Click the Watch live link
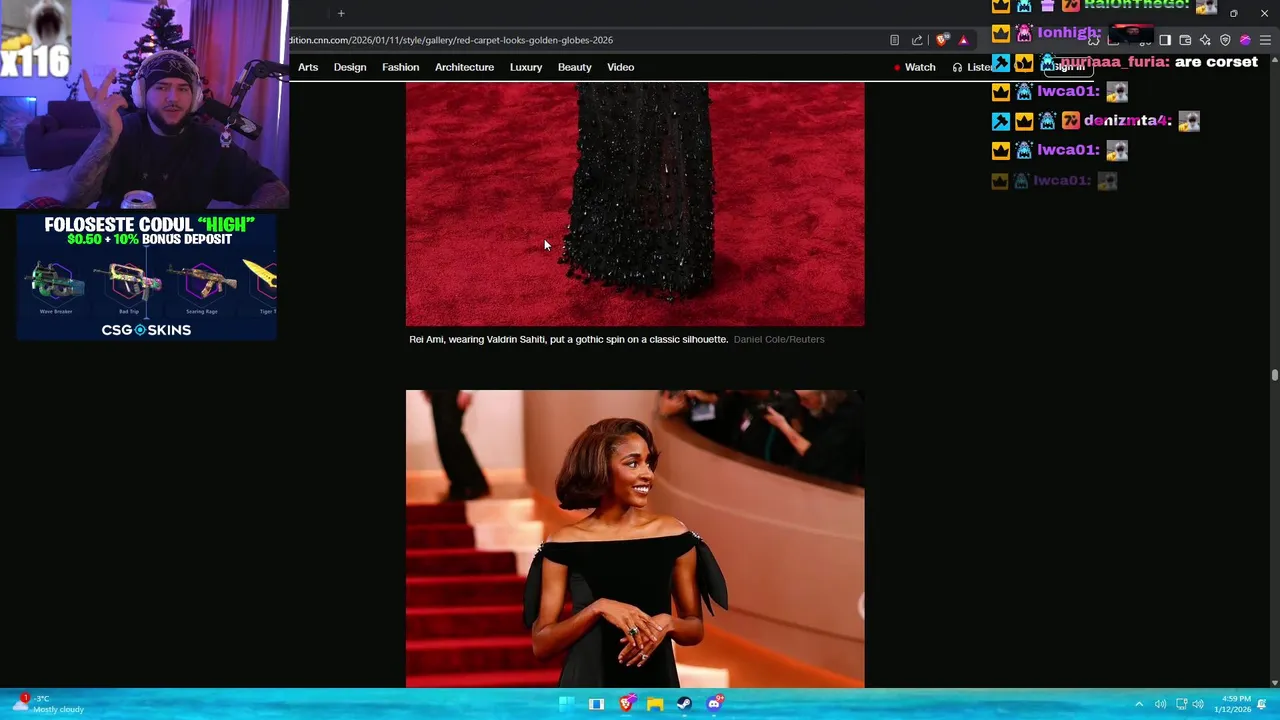Screen dimensions: 1280x720 pyautogui.click(x=915, y=67)
